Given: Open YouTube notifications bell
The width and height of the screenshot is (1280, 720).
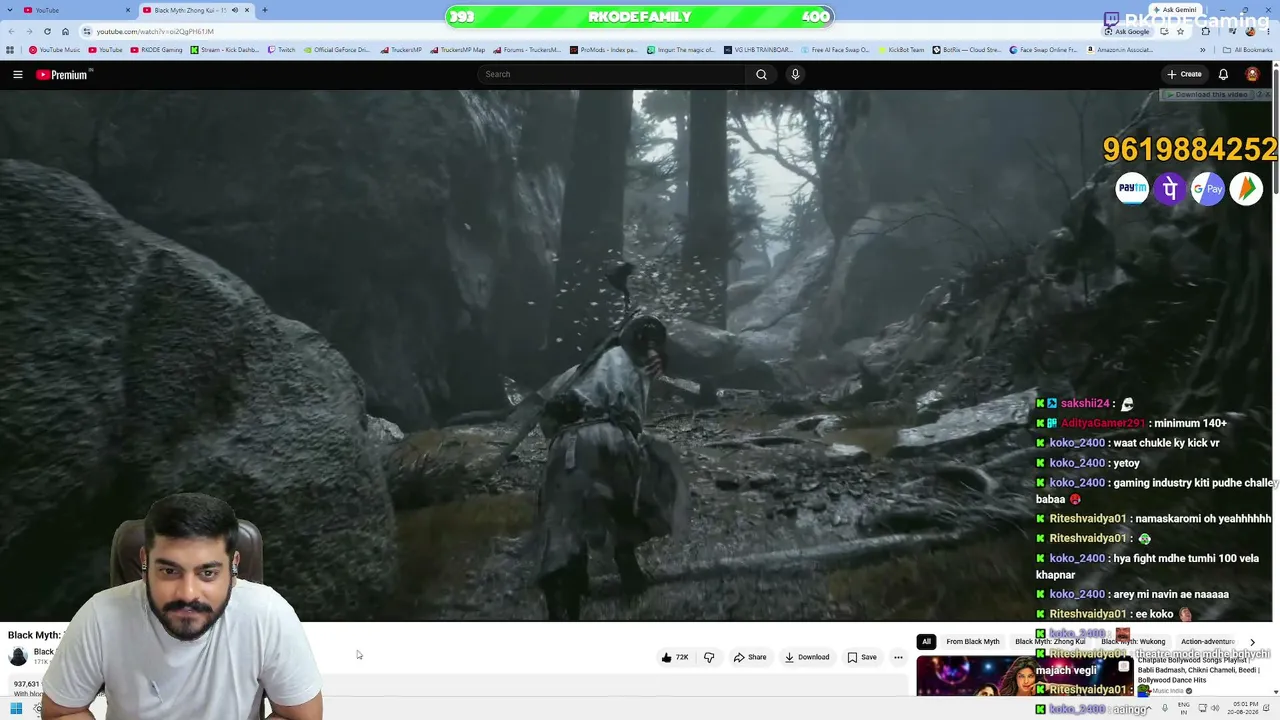Looking at the screenshot, I should click(x=1223, y=74).
